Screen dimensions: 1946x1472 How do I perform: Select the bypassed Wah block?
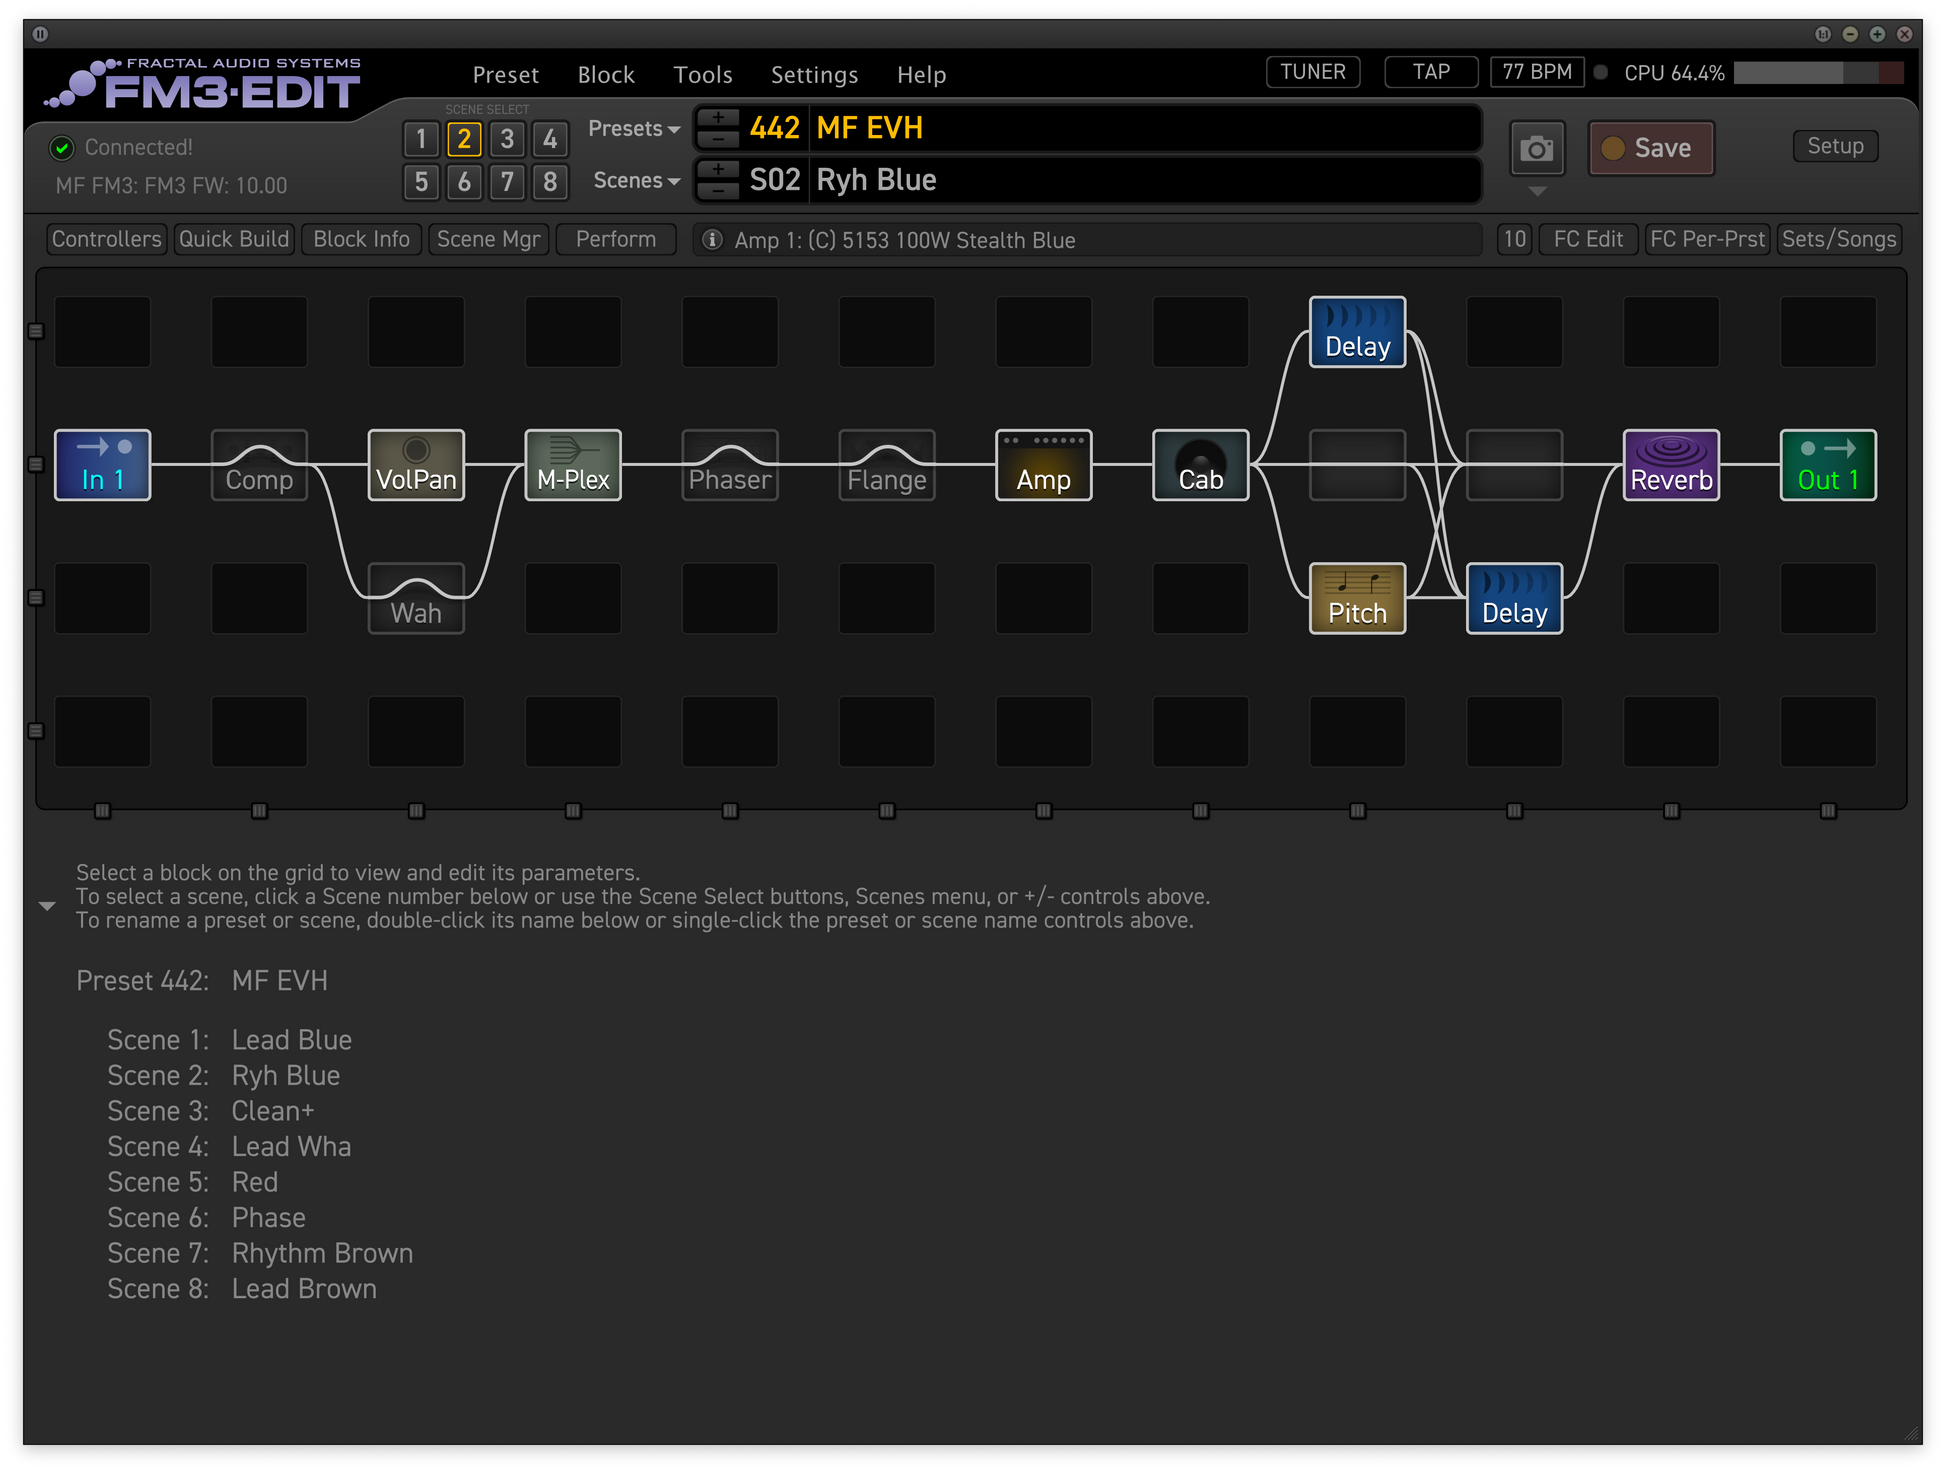point(416,598)
